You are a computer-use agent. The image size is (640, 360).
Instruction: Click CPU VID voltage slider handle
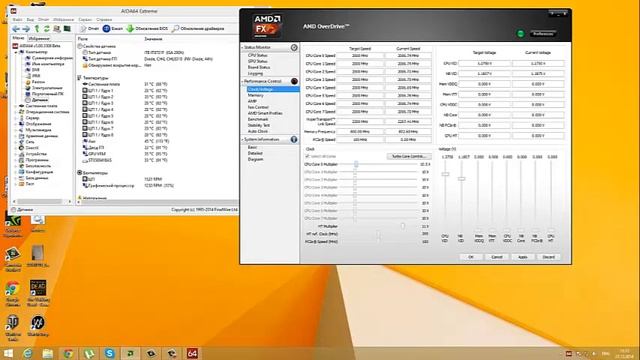[x=445, y=174]
